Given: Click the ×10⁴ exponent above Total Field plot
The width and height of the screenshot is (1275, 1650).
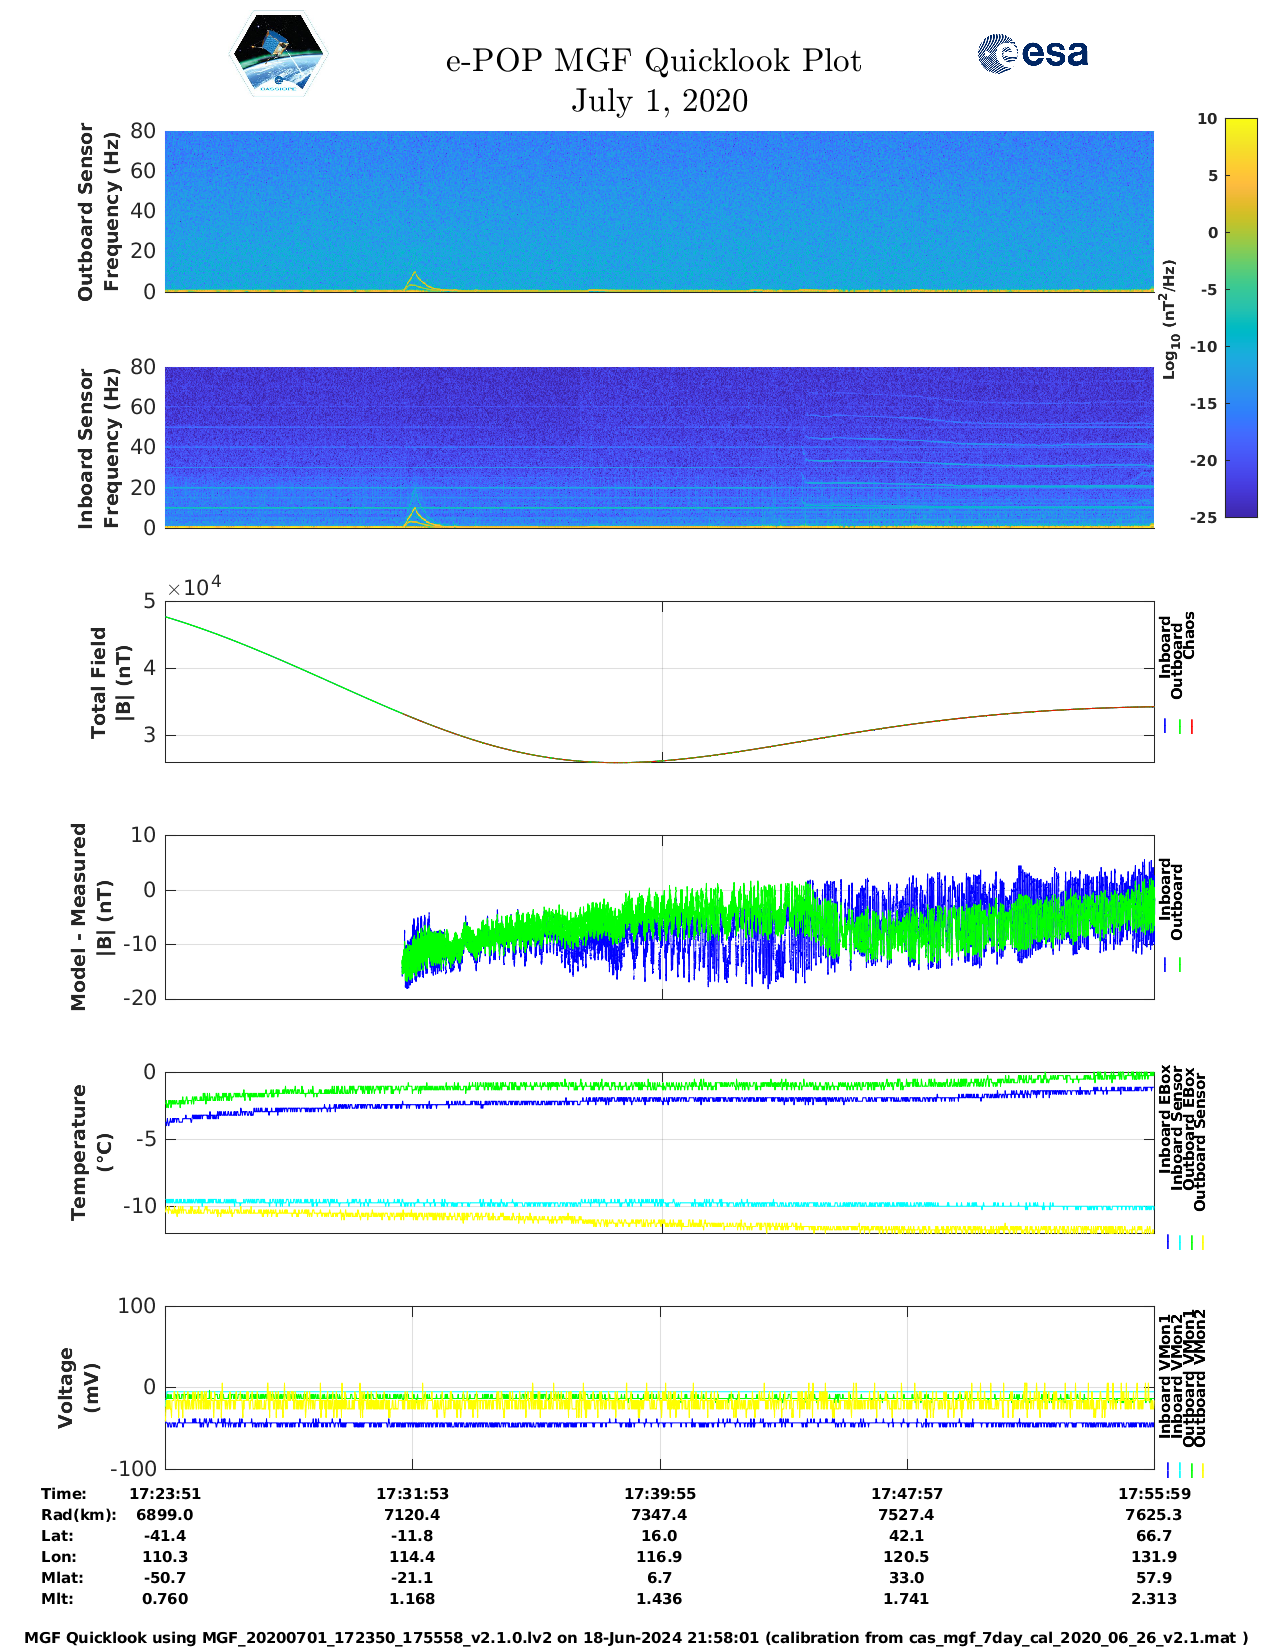Looking at the screenshot, I should point(194,587).
